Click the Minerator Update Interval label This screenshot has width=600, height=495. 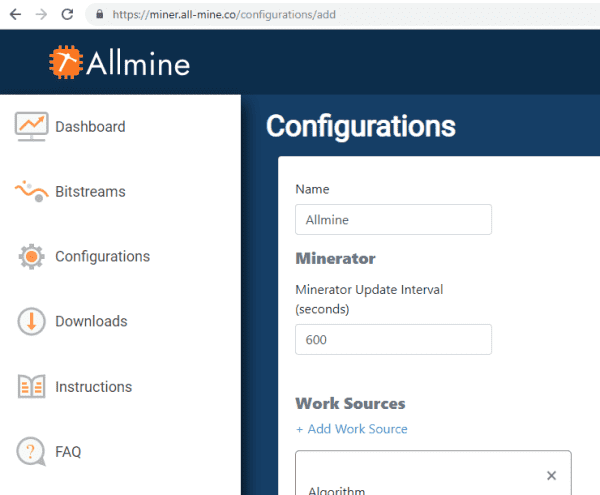pyautogui.click(x=369, y=299)
